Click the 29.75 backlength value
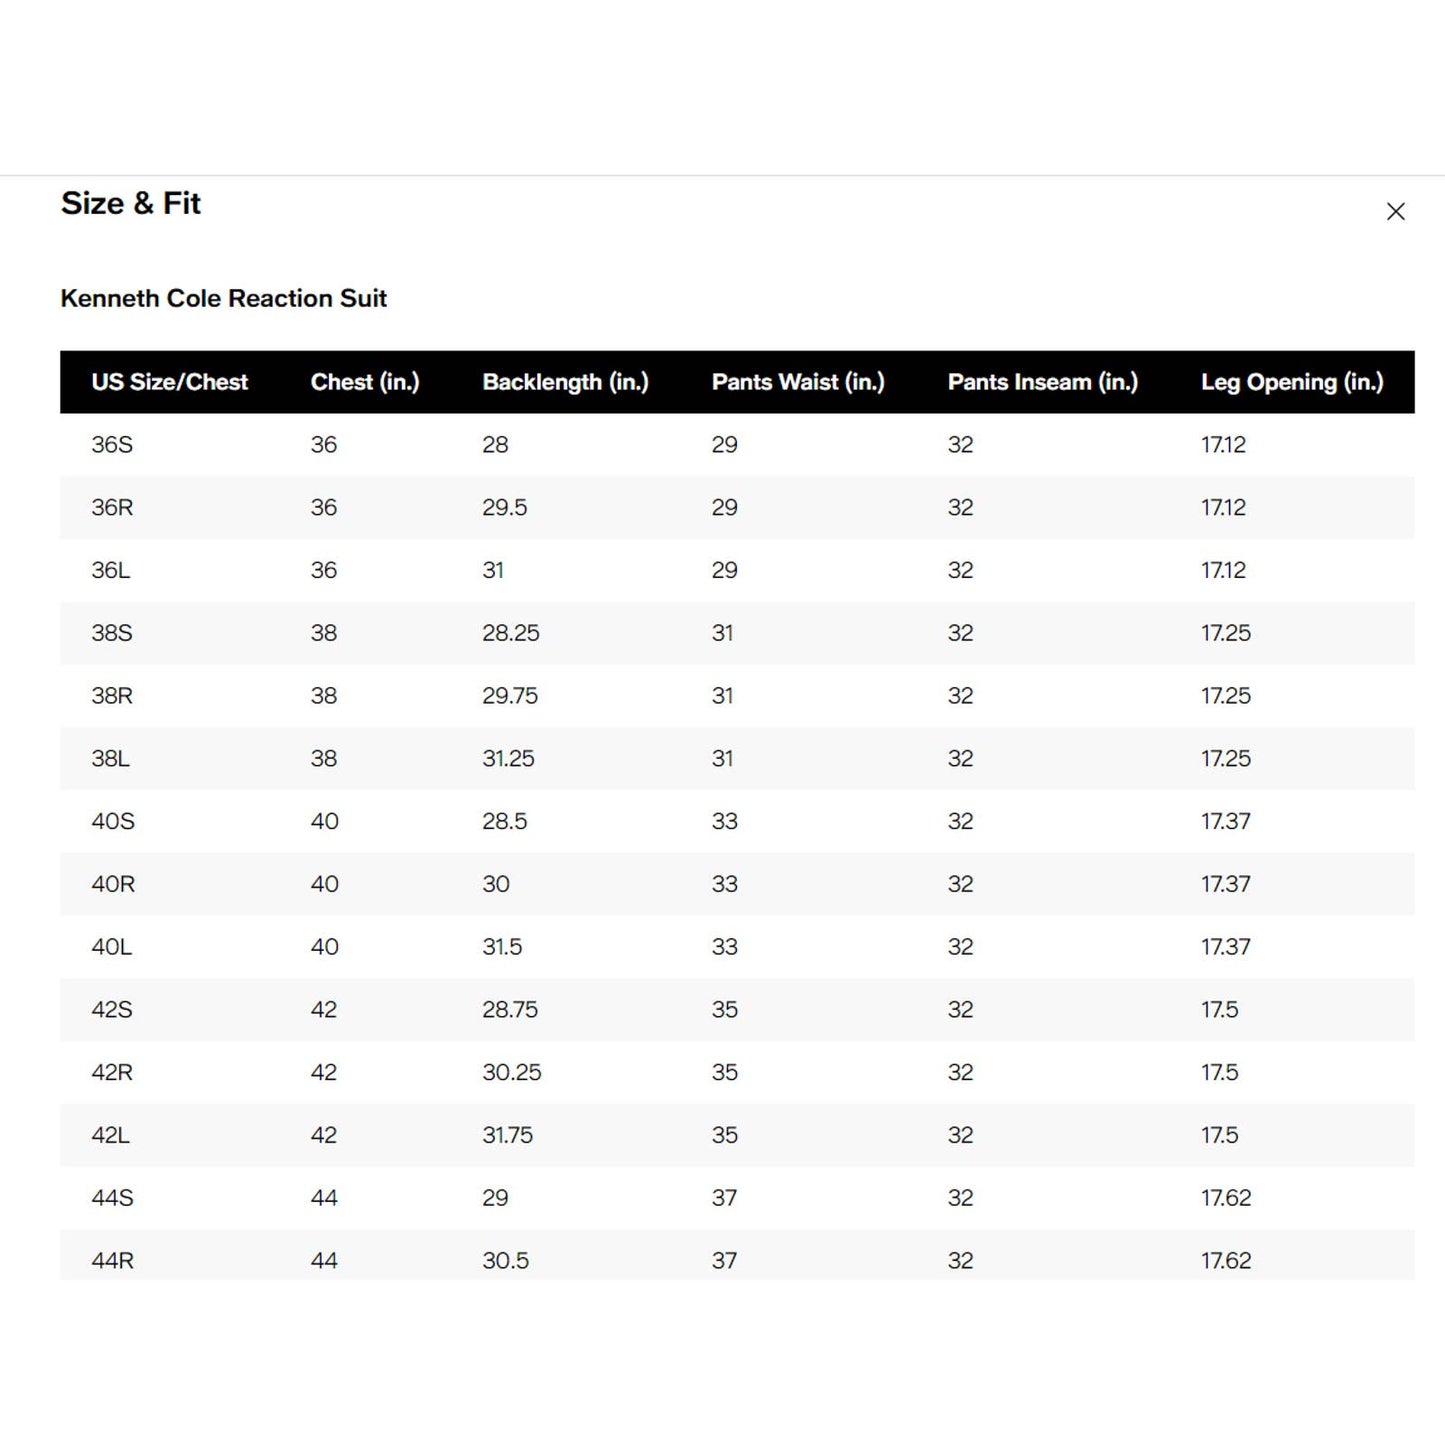The width and height of the screenshot is (1445, 1445). click(x=510, y=696)
